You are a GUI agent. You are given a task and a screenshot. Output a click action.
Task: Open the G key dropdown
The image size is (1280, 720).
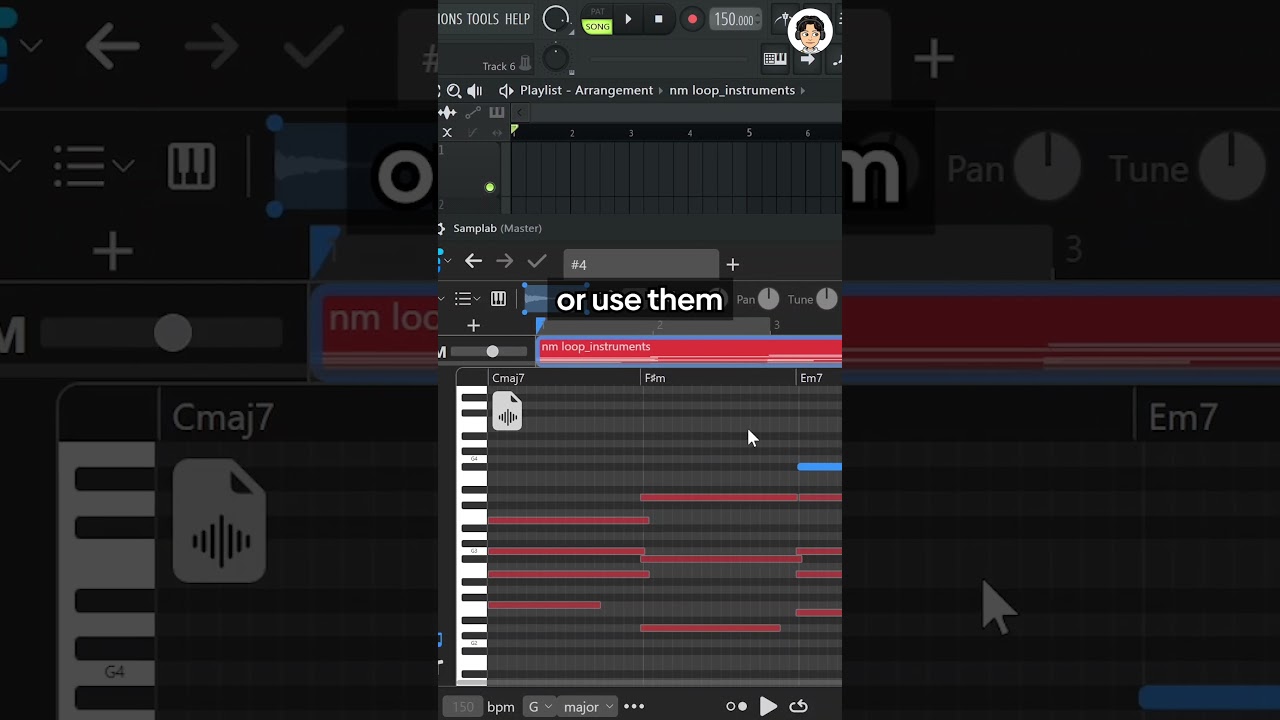point(539,706)
